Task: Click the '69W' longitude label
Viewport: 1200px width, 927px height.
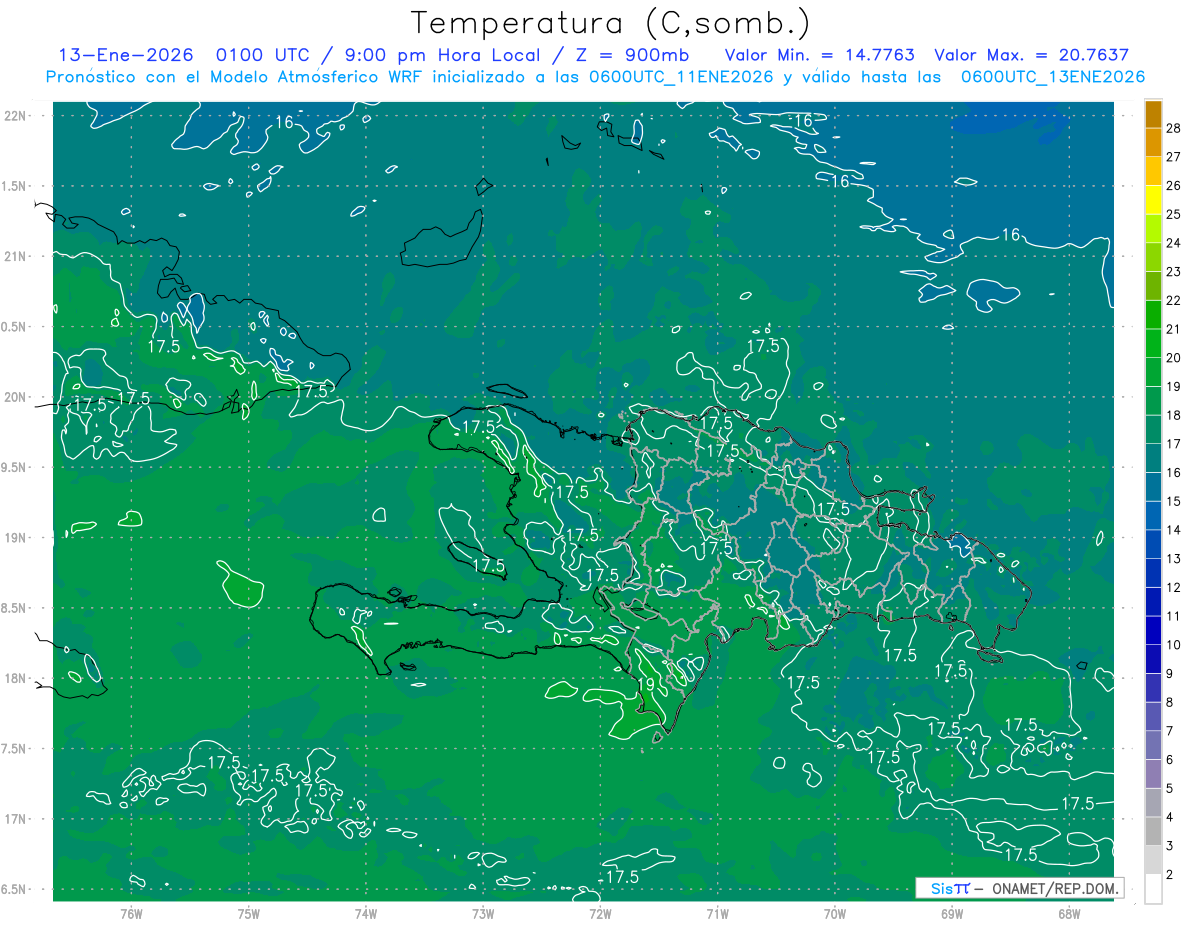Action: [952, 914]
